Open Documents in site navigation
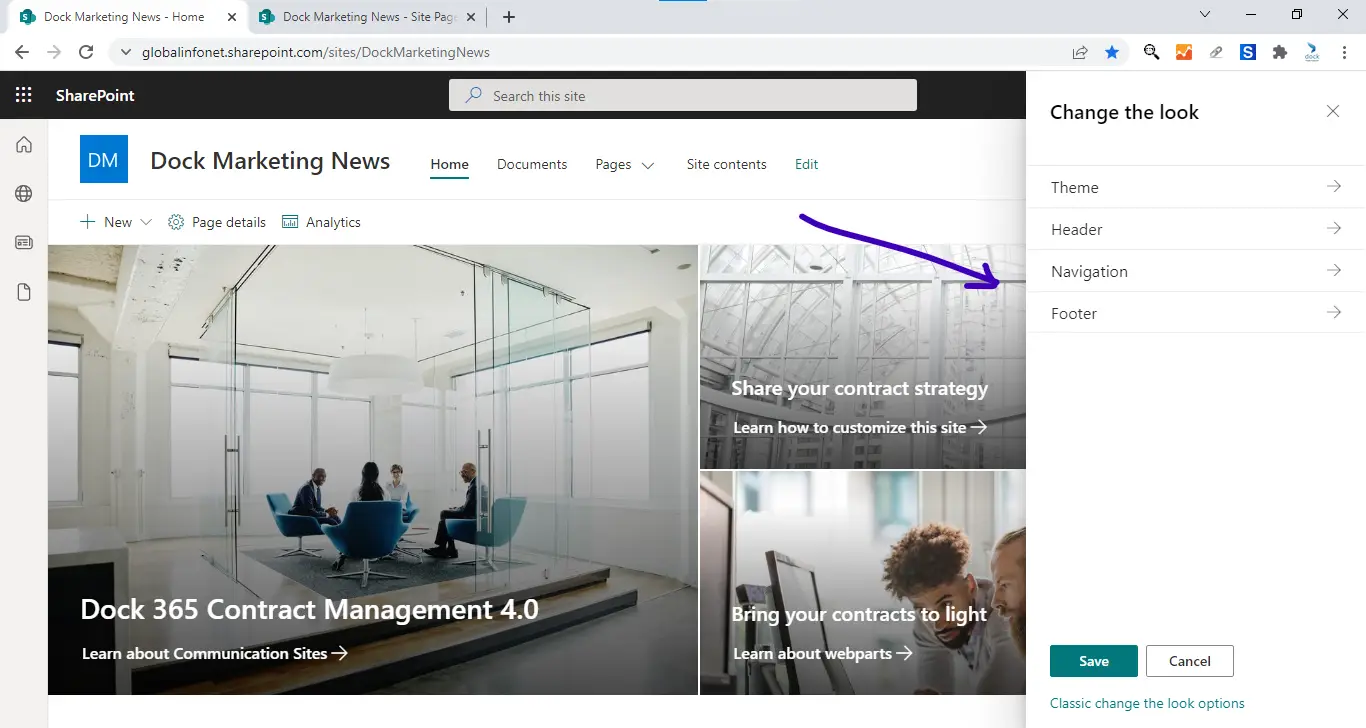Image resolution: width=1366 pixels, height=728 pixels. click(x=532, y=164)
